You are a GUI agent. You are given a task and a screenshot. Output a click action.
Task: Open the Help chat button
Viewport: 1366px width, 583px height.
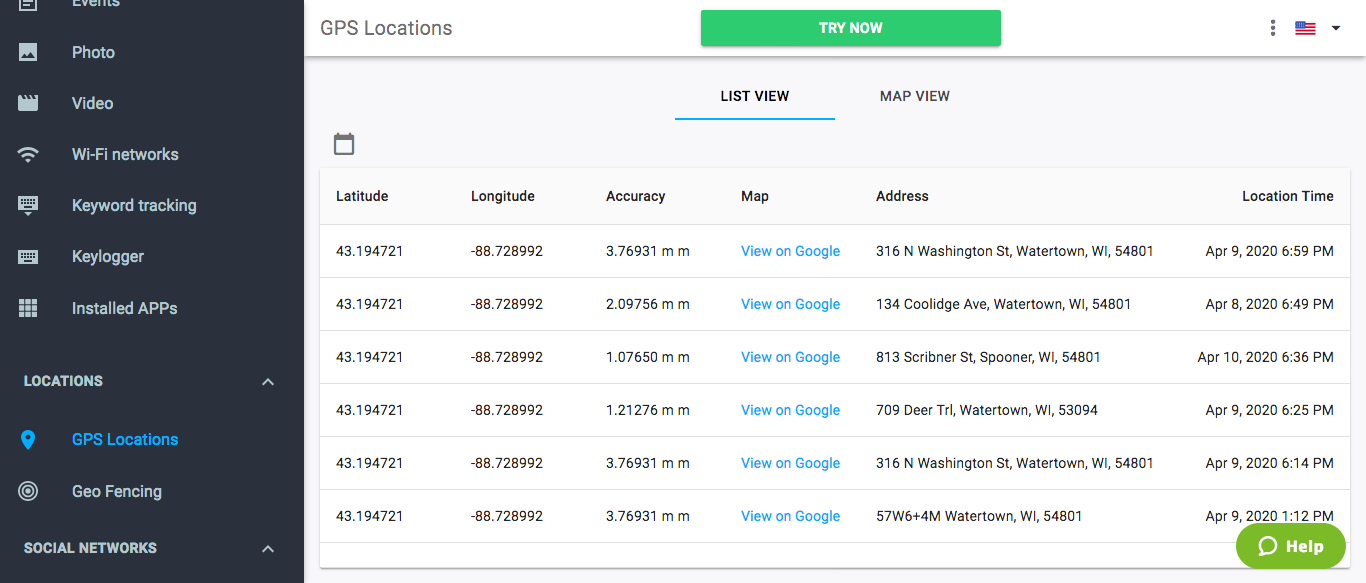coord(1291,546)
